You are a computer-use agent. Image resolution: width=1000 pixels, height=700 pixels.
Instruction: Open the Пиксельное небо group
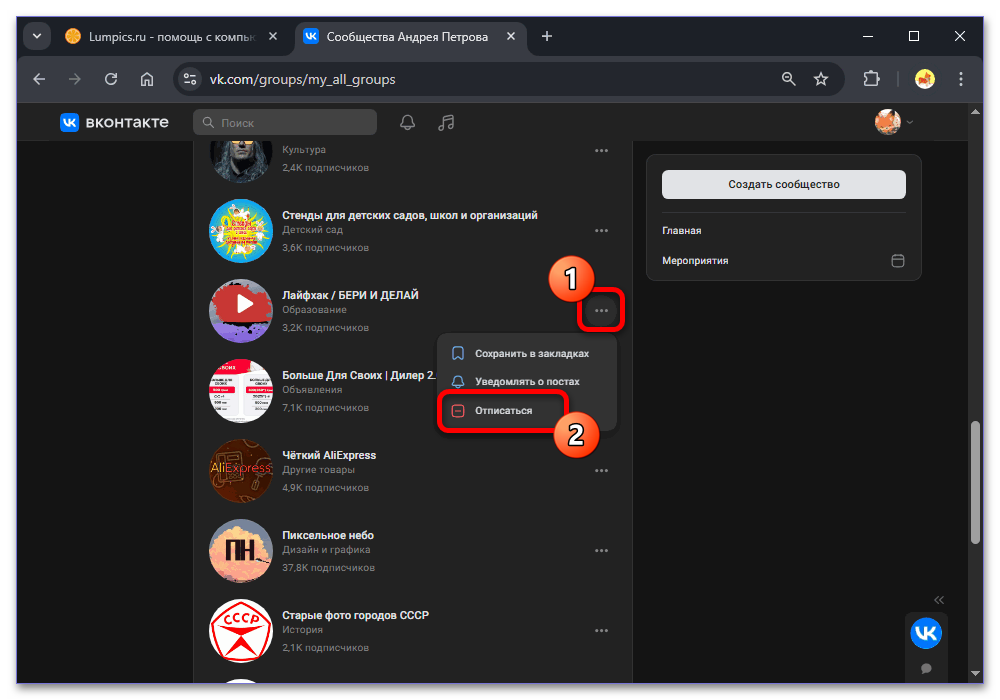point(328,536)
